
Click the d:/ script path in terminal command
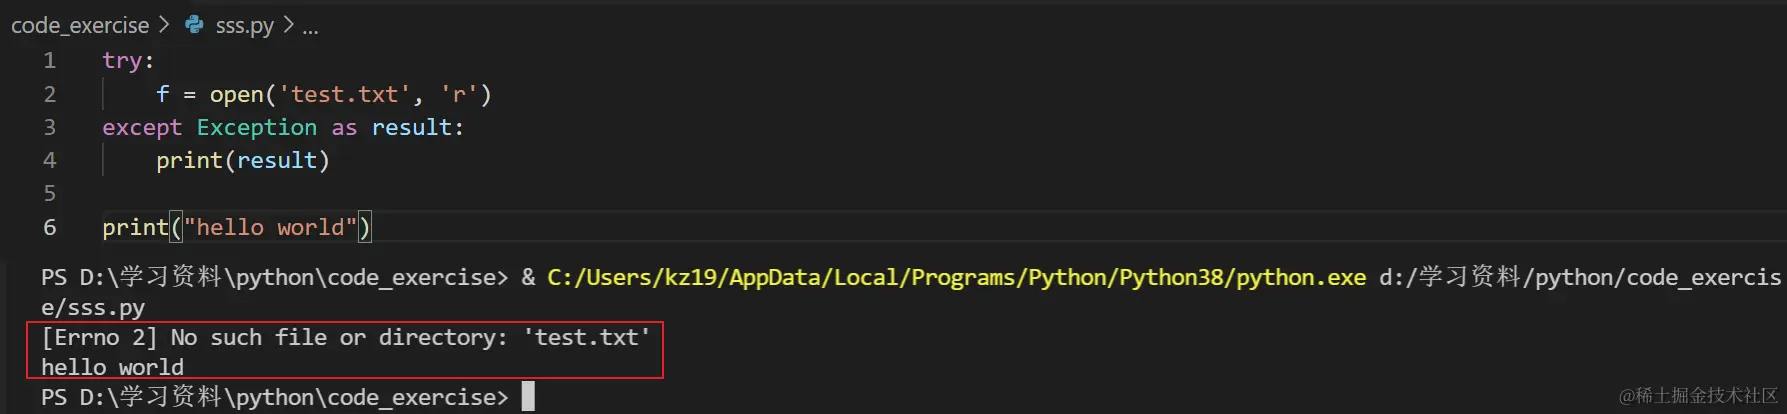click(x=1579, y=278)
